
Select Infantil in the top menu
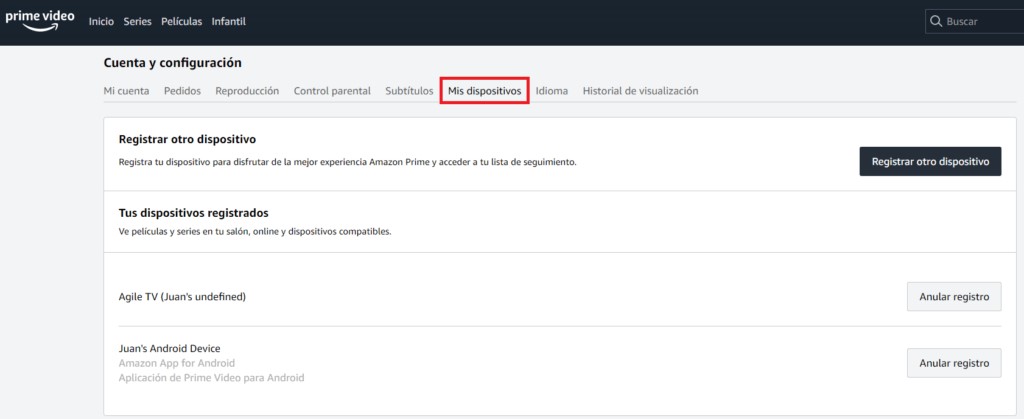(228, 21)
